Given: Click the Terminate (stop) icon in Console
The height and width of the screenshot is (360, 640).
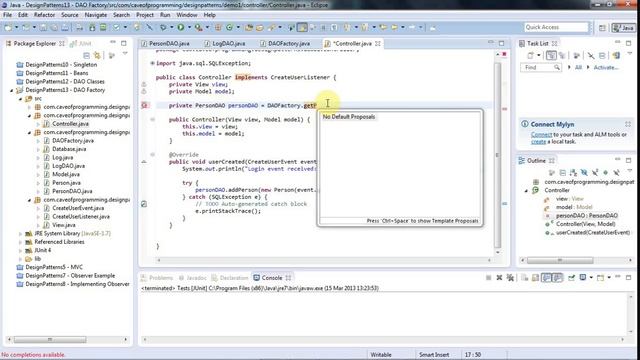Looking at the screenshot, I should point(488,278).
